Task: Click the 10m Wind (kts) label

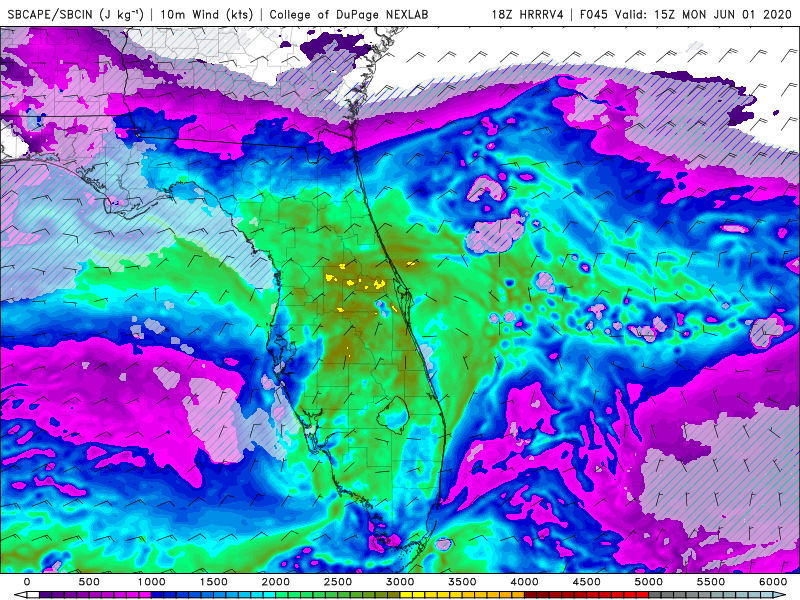Action: coord(207,14)
